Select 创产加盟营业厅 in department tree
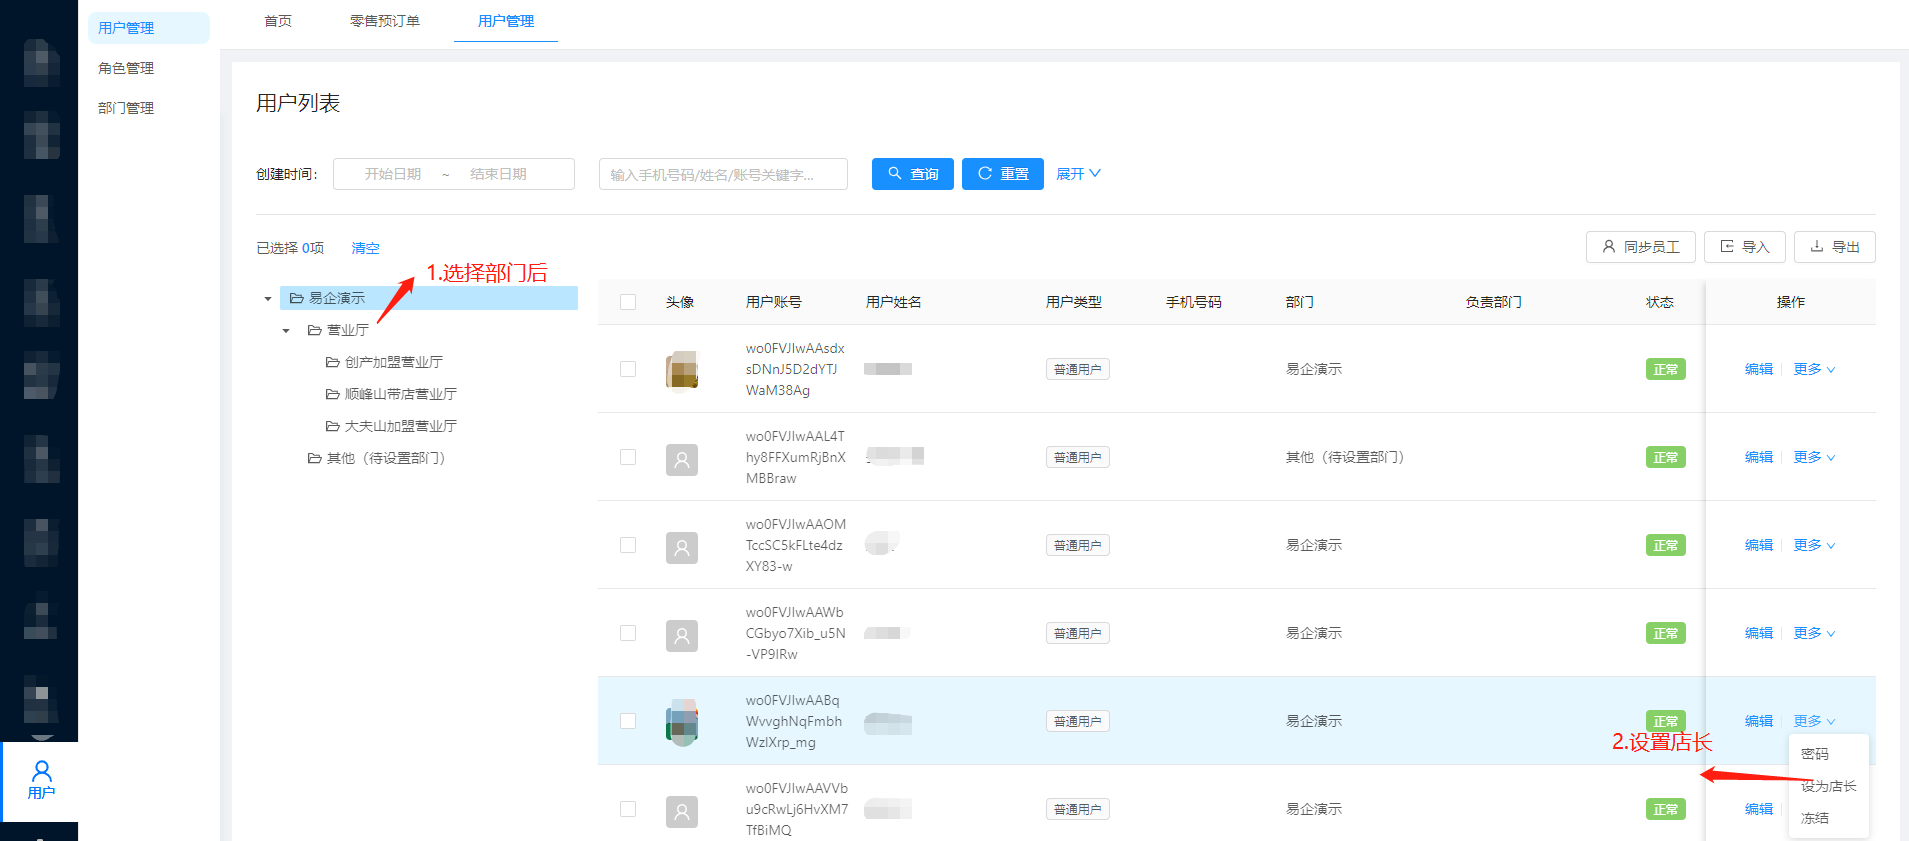The width and height of the screenshot is (1909, 841). [393, 362]
